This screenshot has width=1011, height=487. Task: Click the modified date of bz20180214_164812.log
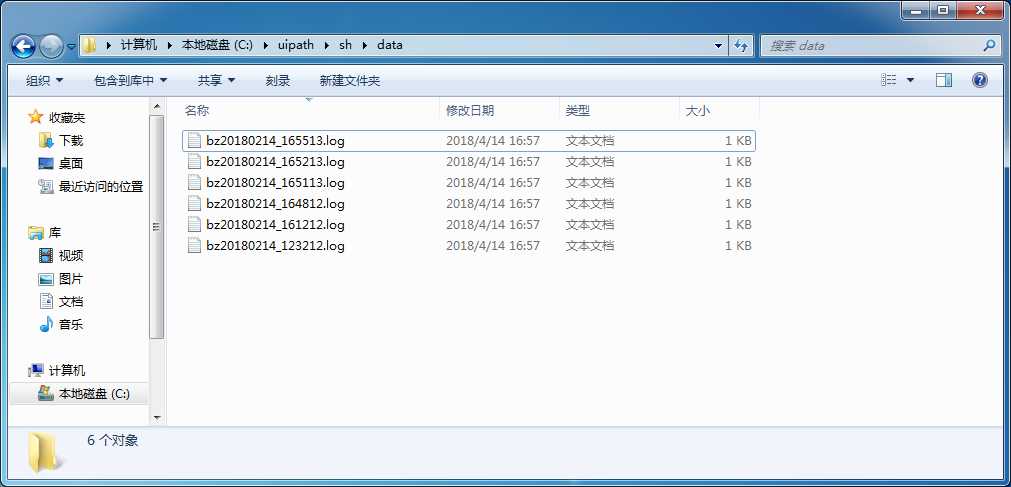[x=493, y=204]
